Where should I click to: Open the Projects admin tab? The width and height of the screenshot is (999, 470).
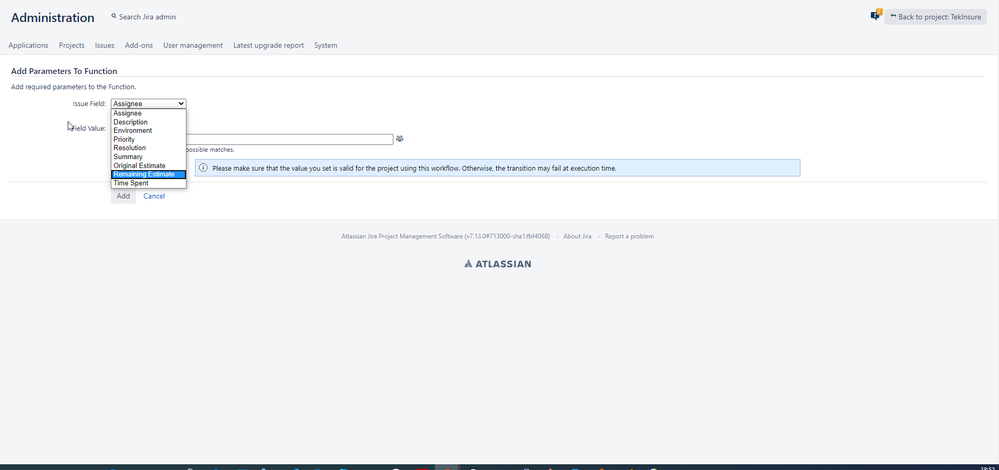[71, 45]
